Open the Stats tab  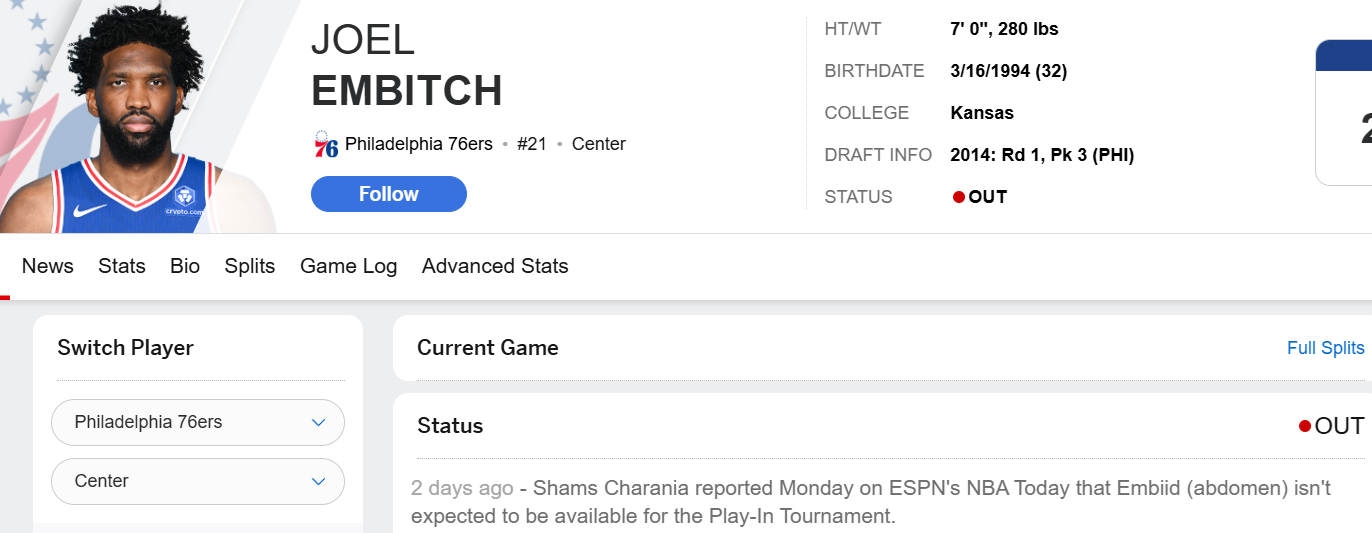point(122,266)
